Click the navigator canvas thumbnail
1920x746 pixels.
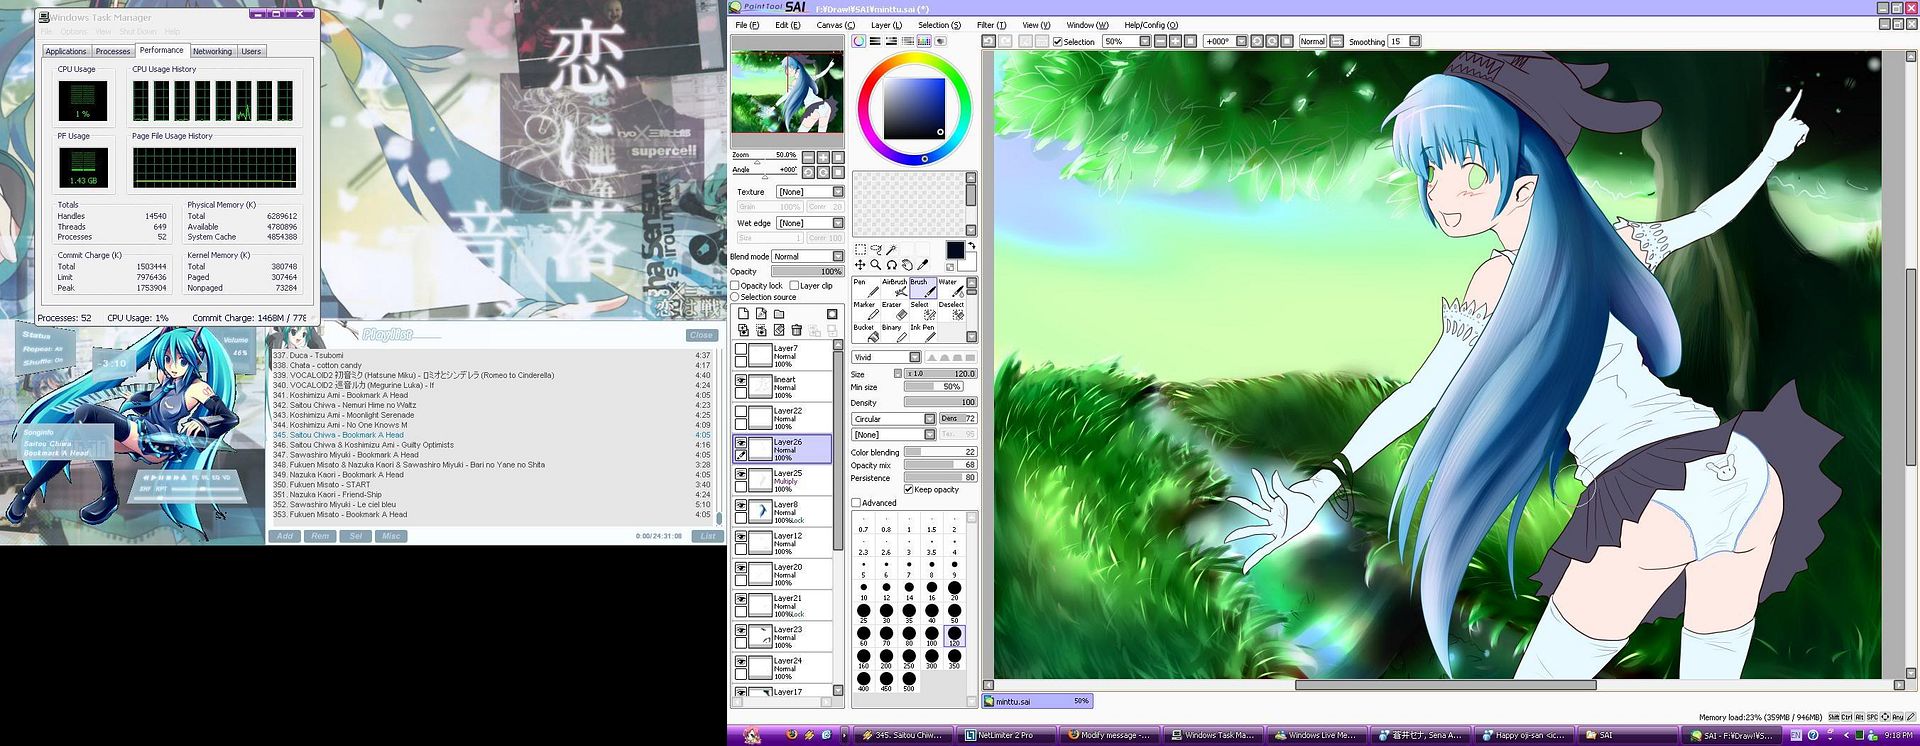pyautogui.click(x=787, y=92)
